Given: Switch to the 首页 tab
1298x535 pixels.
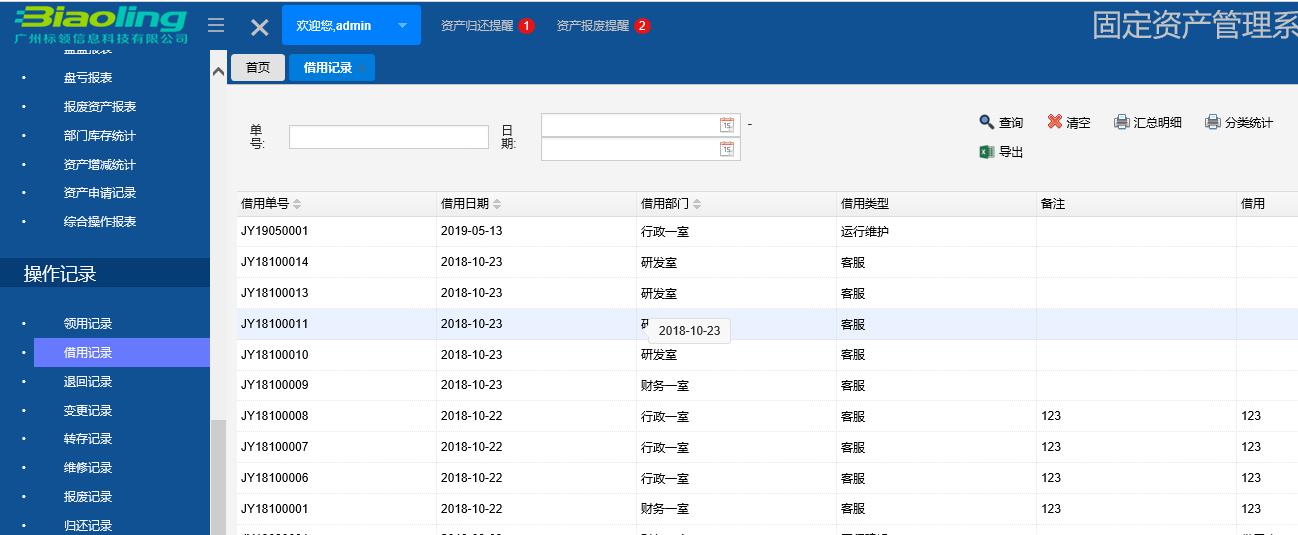Looking at the screenshot, I should tap(258, 67).
